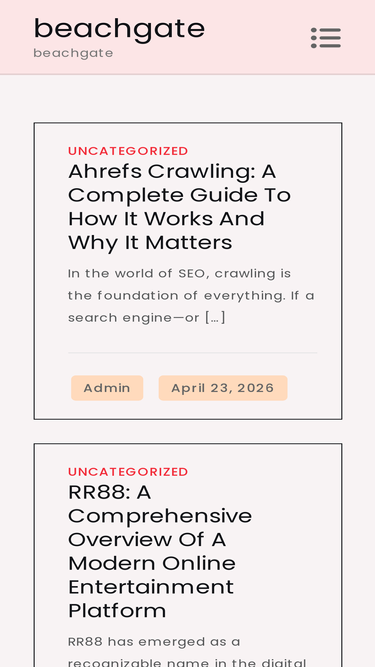Click the large beachgate site title
The width and height of the screenshot is (375, 667).
click(119, 29)
